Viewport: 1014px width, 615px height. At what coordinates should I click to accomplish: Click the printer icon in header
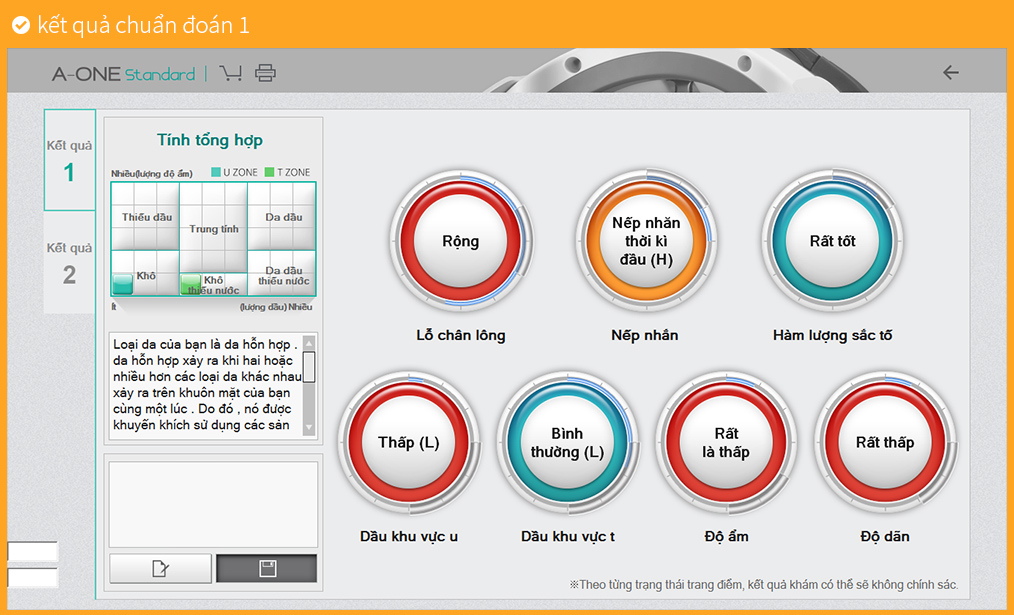pos(265,73)
